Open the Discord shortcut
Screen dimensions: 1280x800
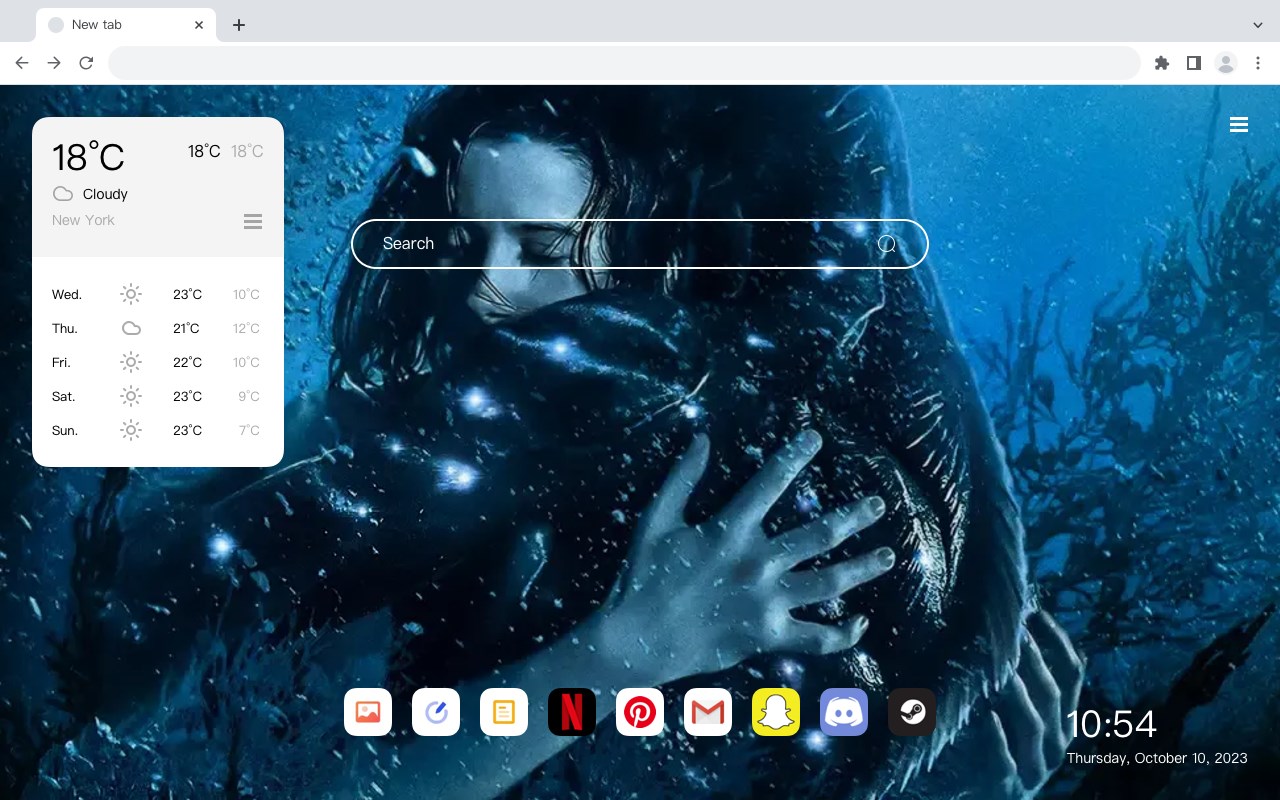click(x=844, y=712)
